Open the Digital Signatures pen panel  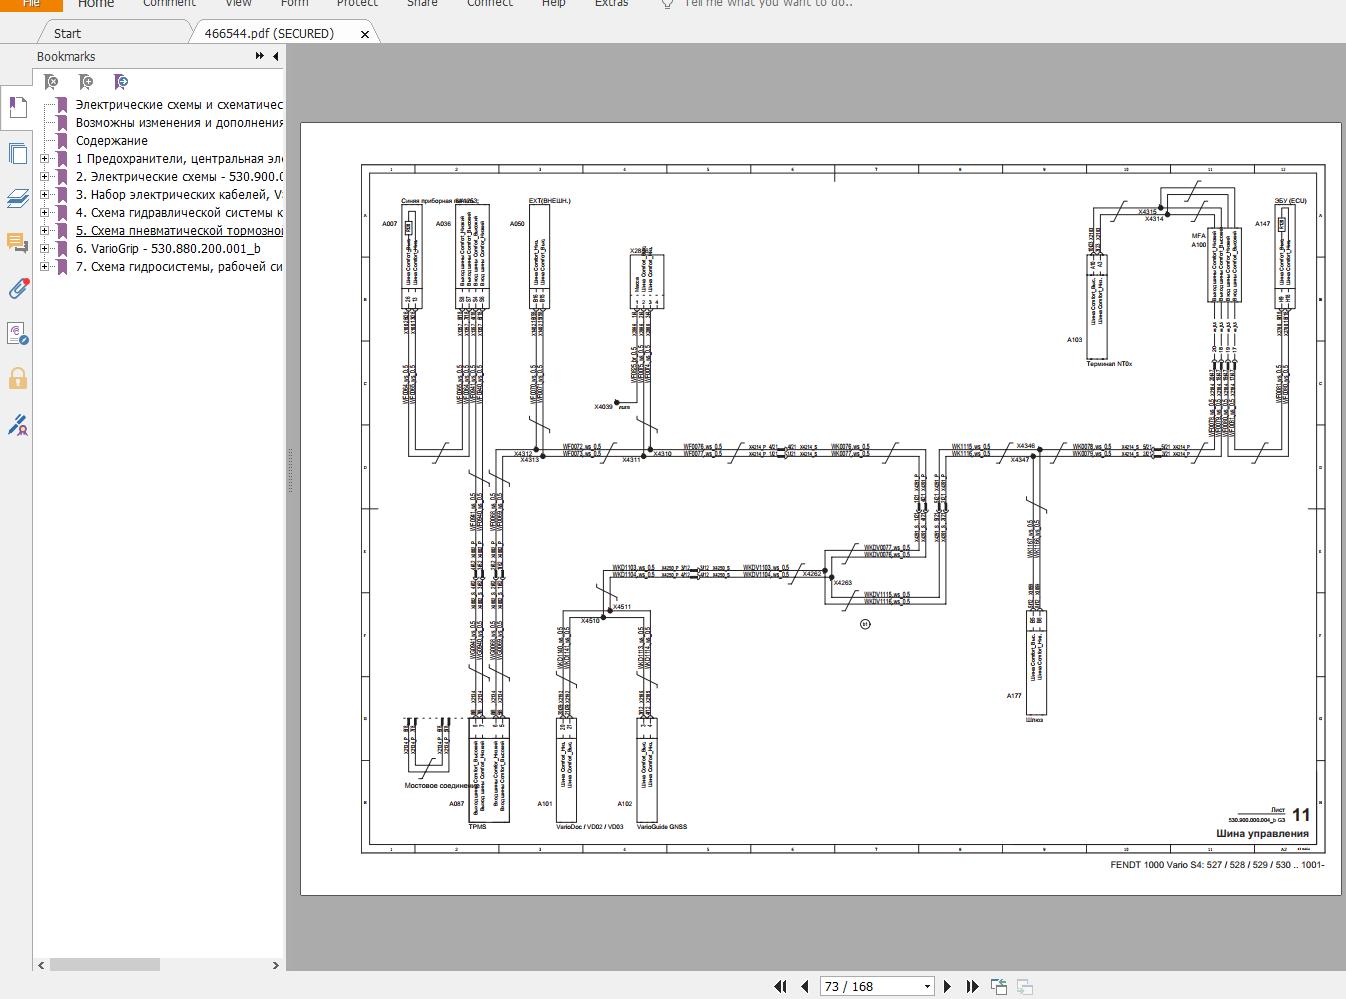16,425
